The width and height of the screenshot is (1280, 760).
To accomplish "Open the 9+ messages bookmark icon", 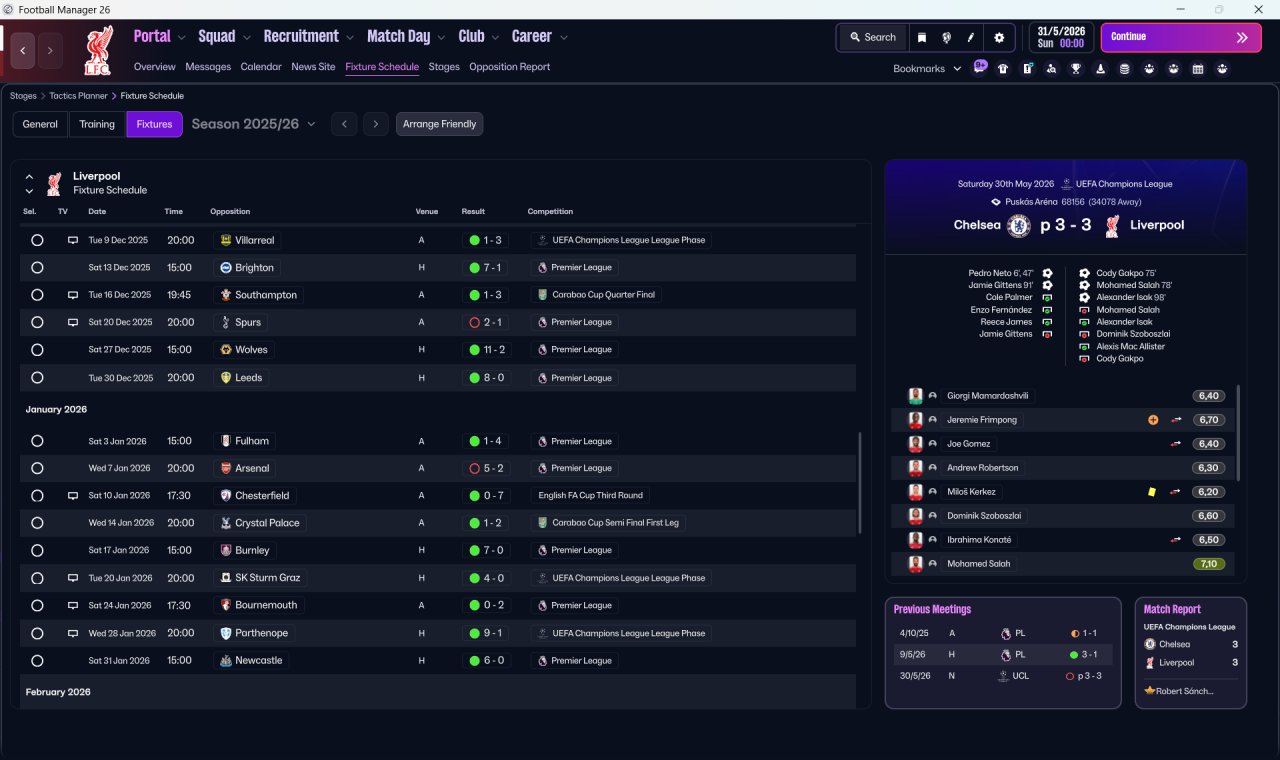I will [x=980, y=67].
